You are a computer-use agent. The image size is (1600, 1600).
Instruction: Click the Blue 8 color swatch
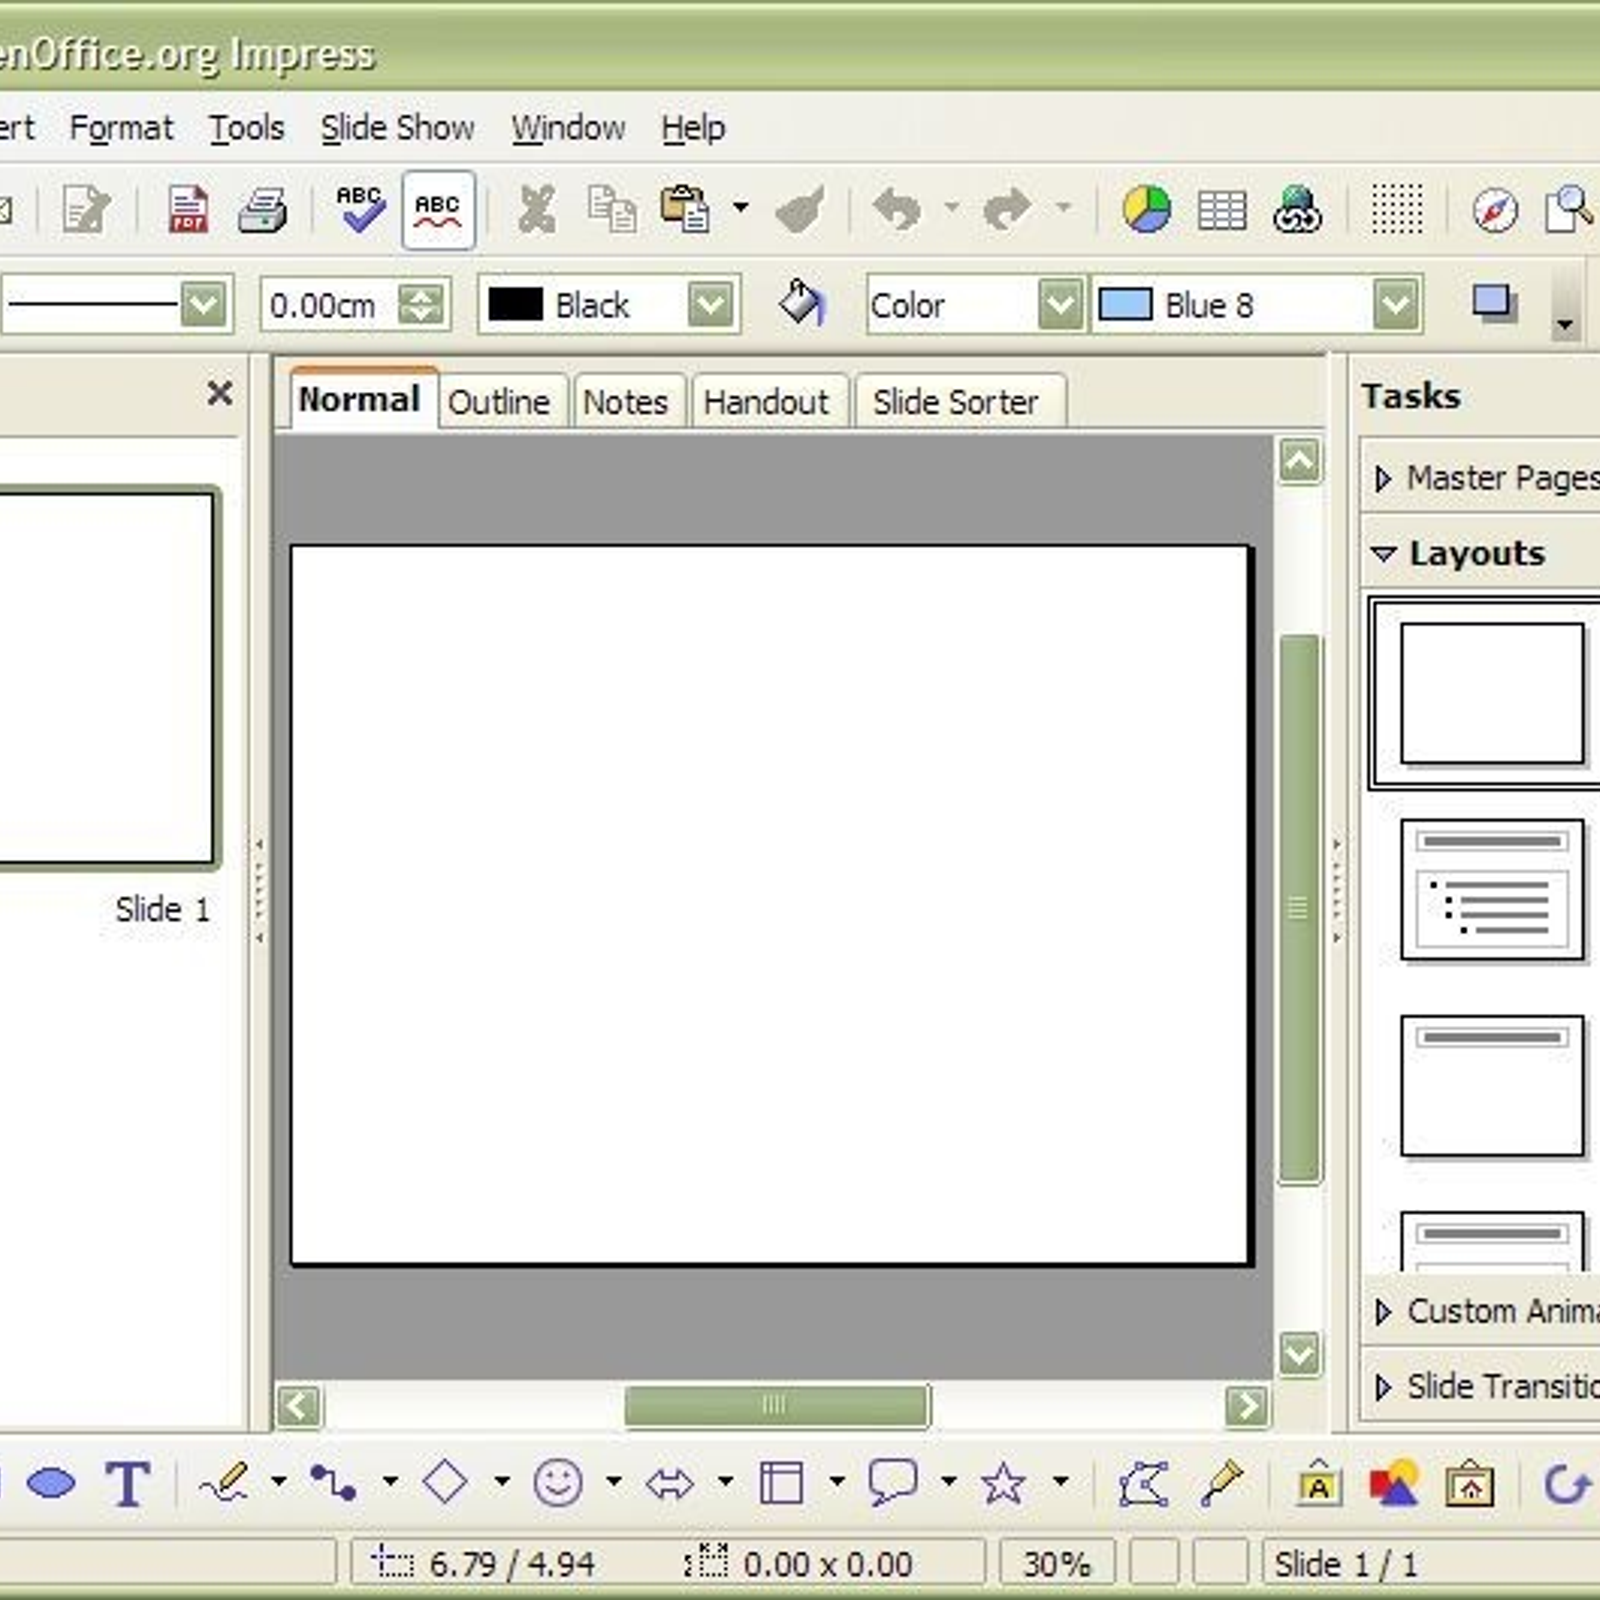(1125, 304)
